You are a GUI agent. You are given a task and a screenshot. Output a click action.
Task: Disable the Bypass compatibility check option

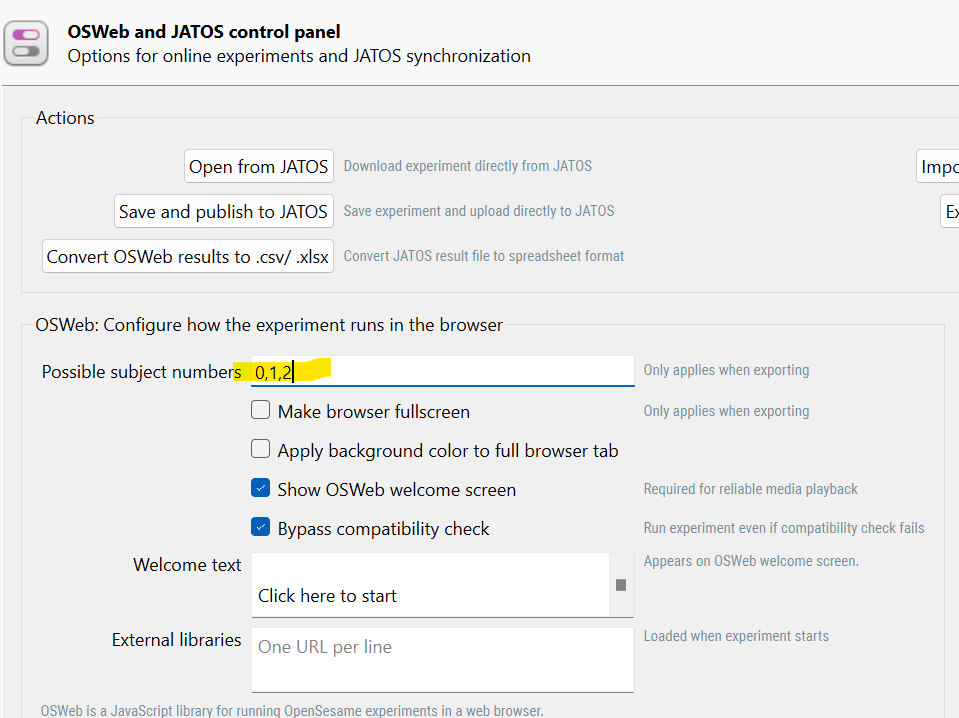[261, 528]
